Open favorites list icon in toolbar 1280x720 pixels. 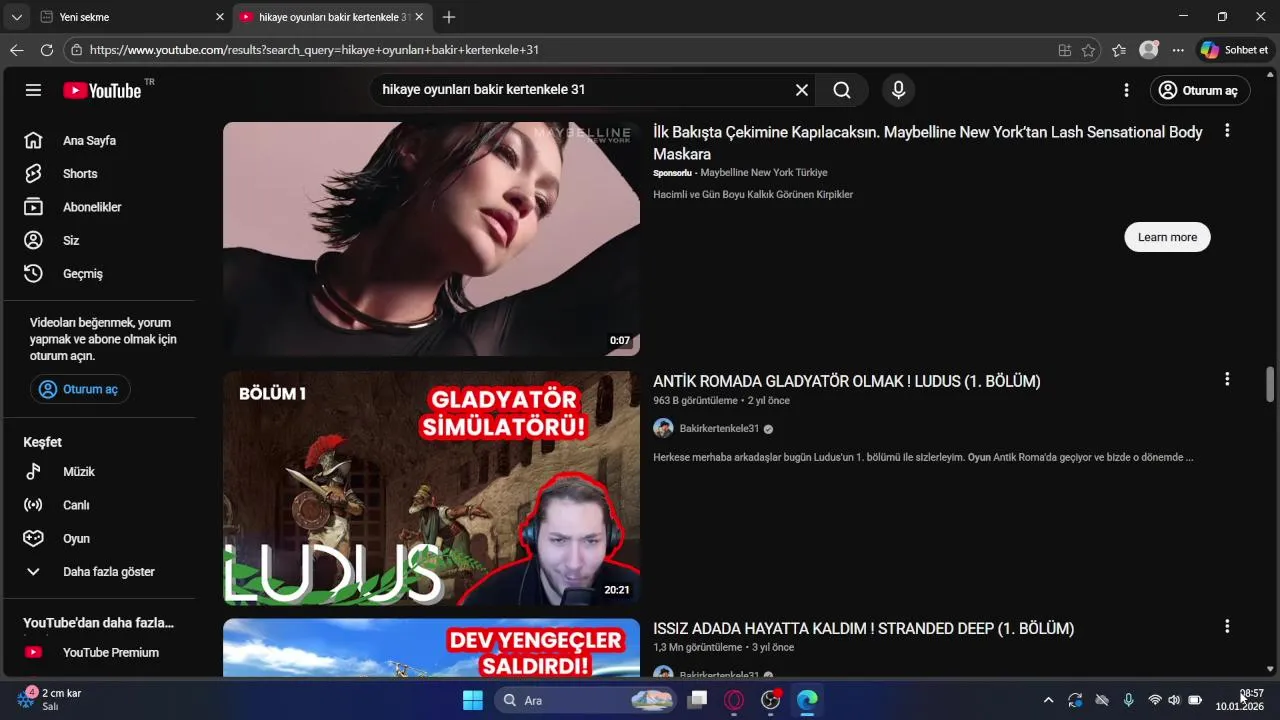pos(1119,50)
